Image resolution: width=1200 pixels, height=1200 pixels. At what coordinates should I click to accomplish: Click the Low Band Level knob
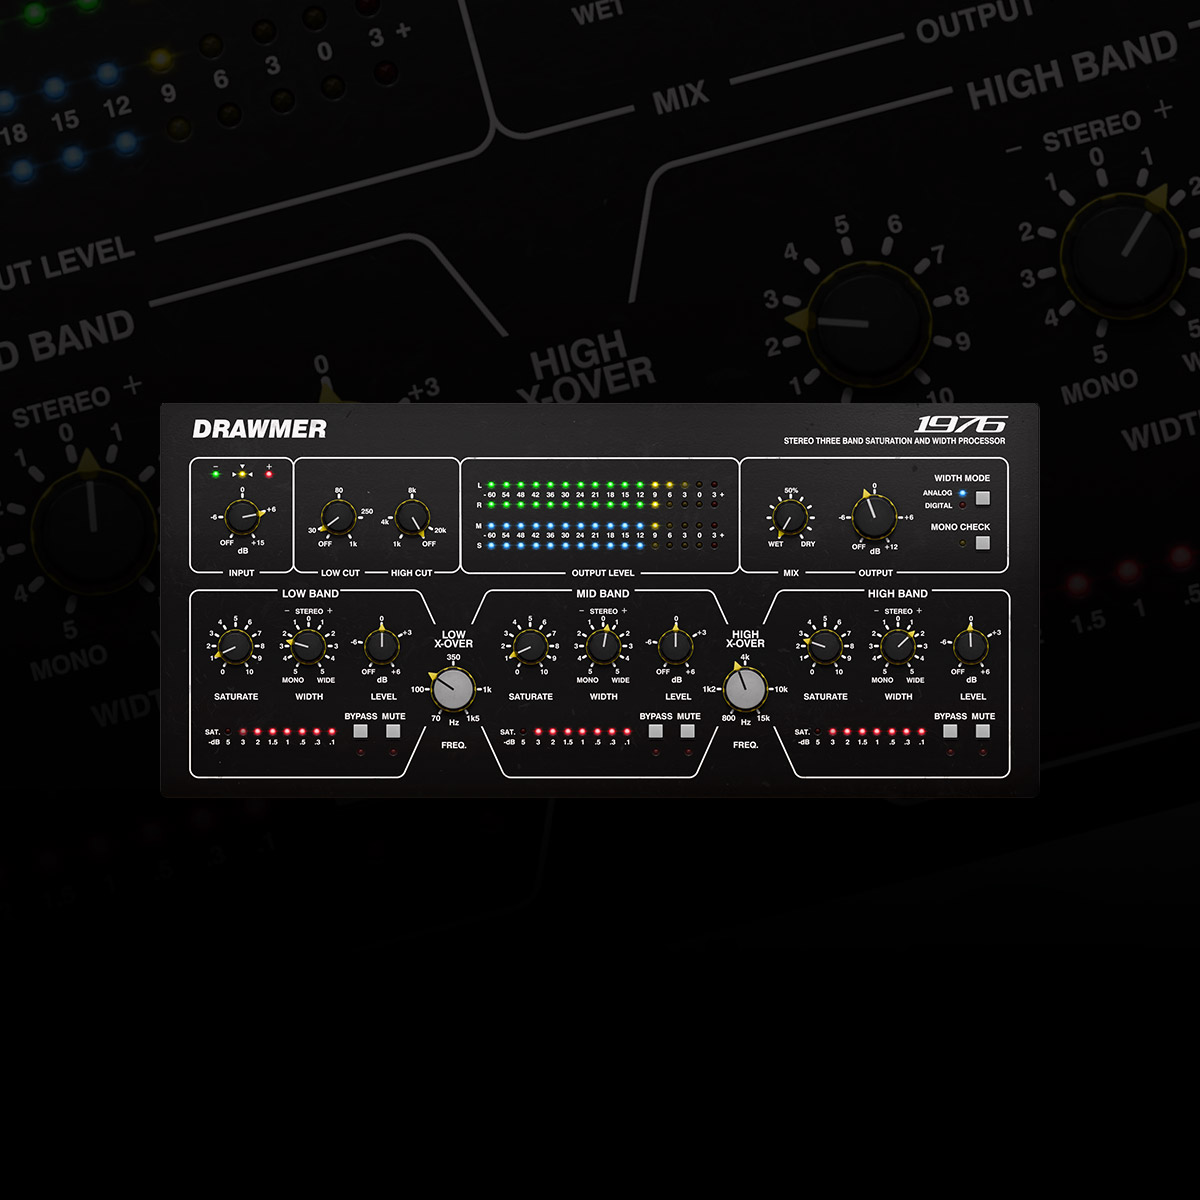[382, 646]
